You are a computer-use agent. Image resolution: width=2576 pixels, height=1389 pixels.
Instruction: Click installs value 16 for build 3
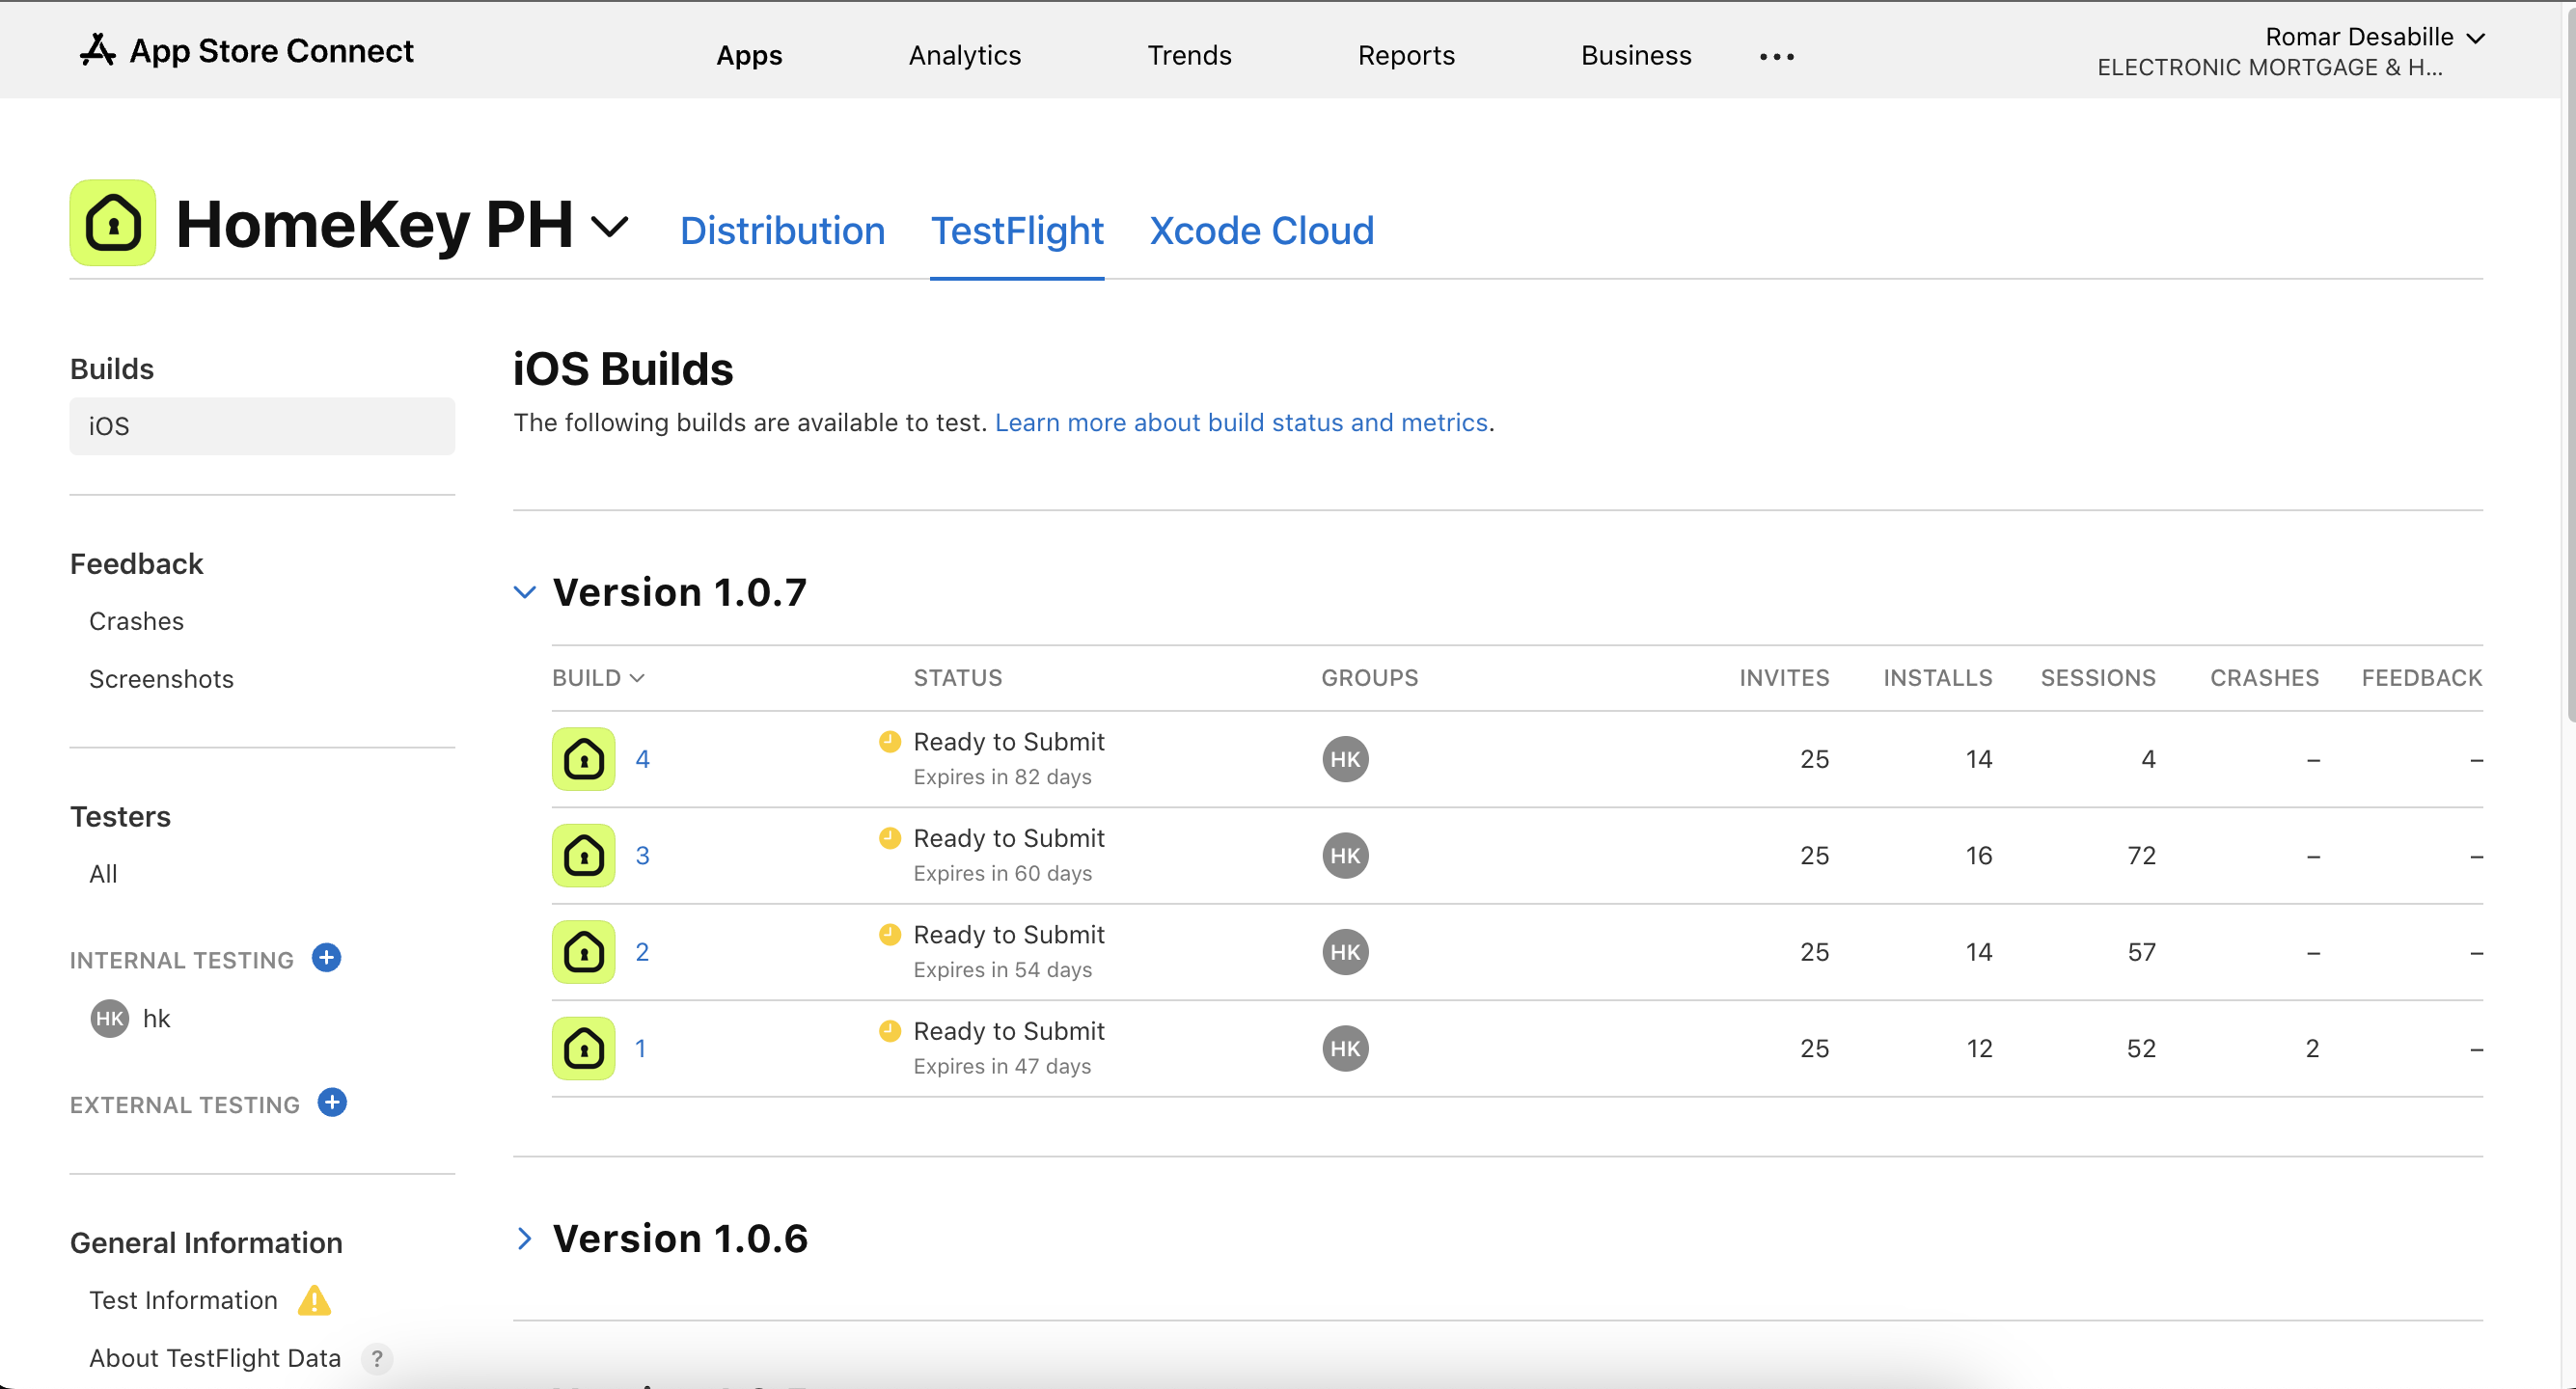pyautogui.click(x=1979, y=855)
